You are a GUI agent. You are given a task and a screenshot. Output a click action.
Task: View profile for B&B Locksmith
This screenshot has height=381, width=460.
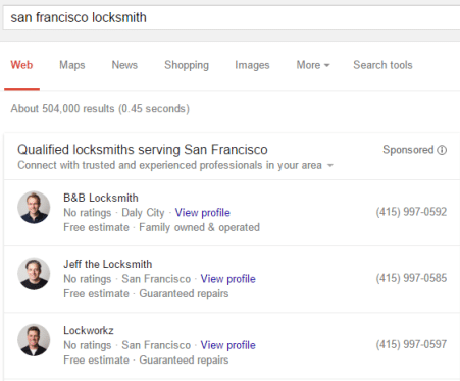203,213
